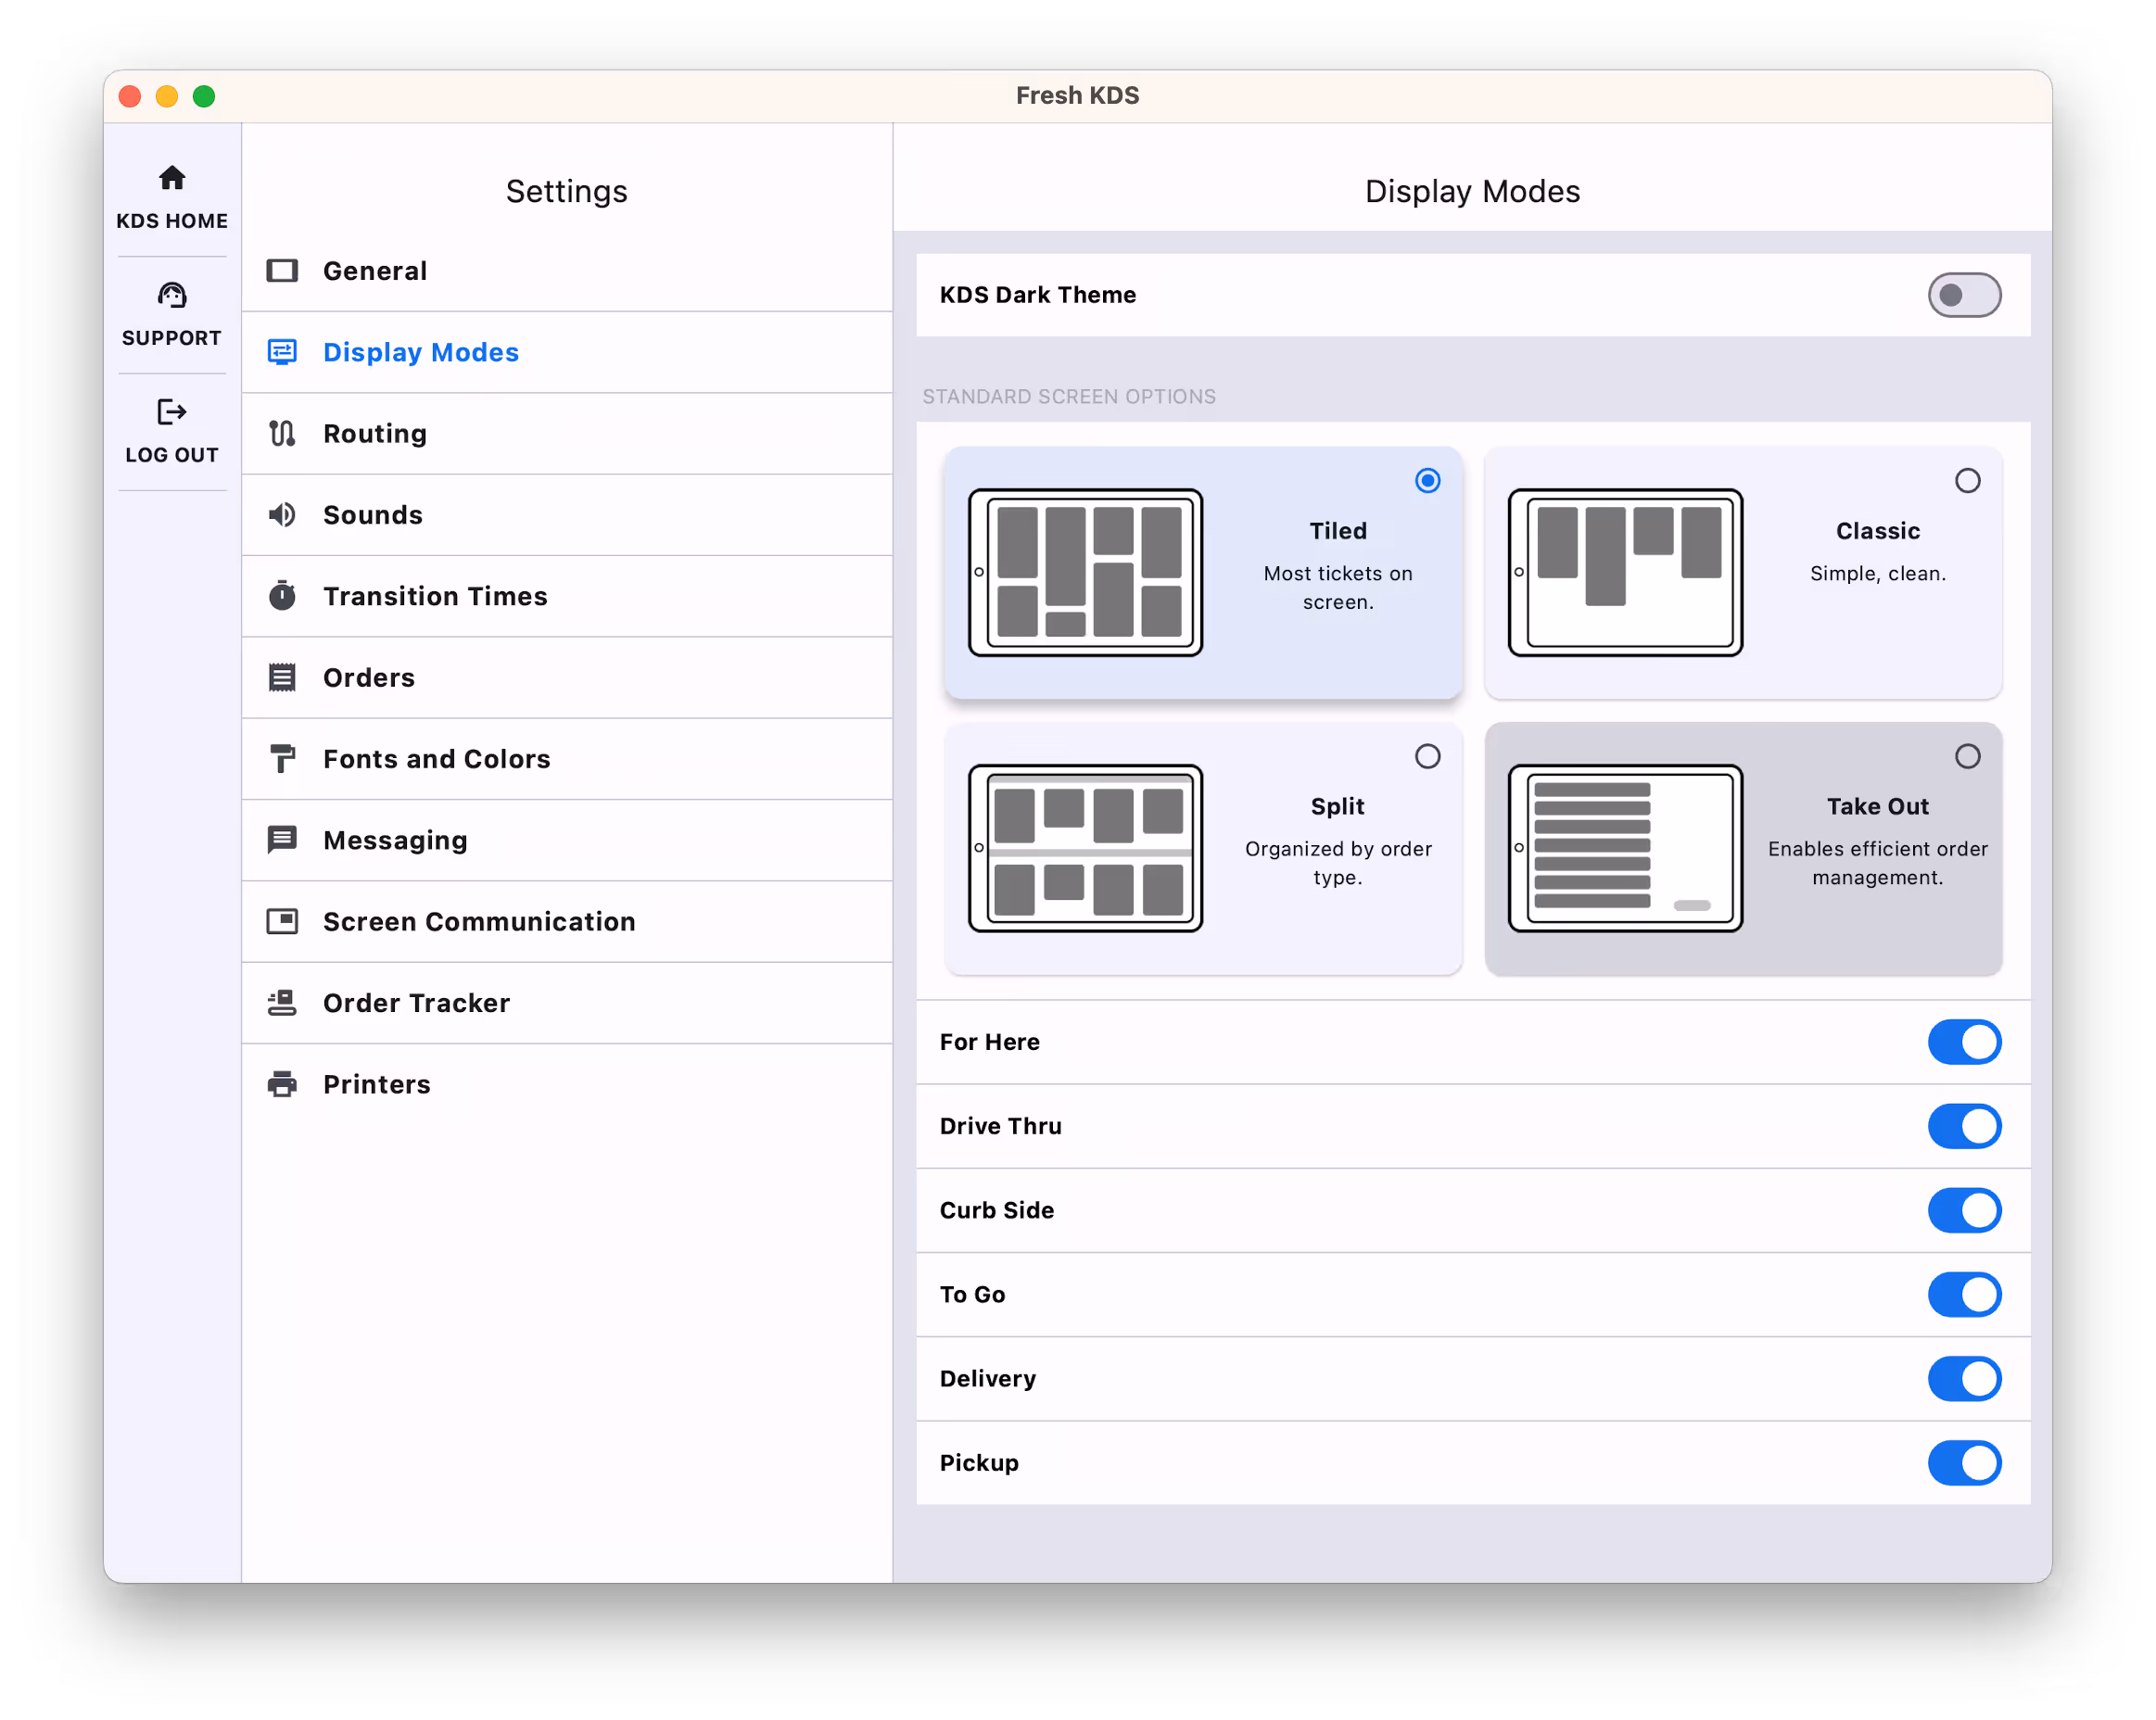The height and width of the screenshot is (1720, 2156).
Task: Choose the Split layout radio button
Action: tap(1427, 757)
